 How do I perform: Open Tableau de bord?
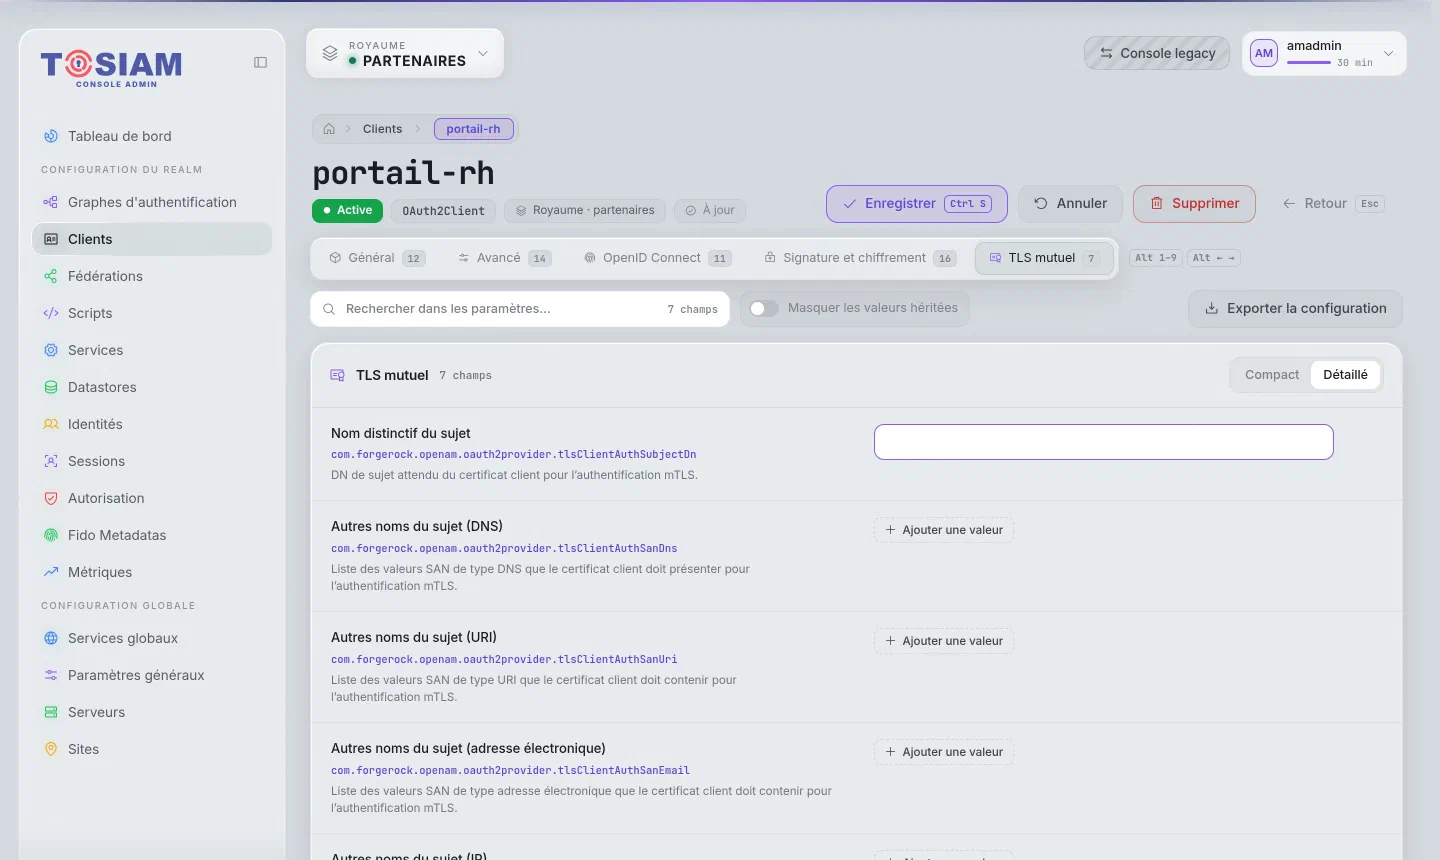(152, 136)
